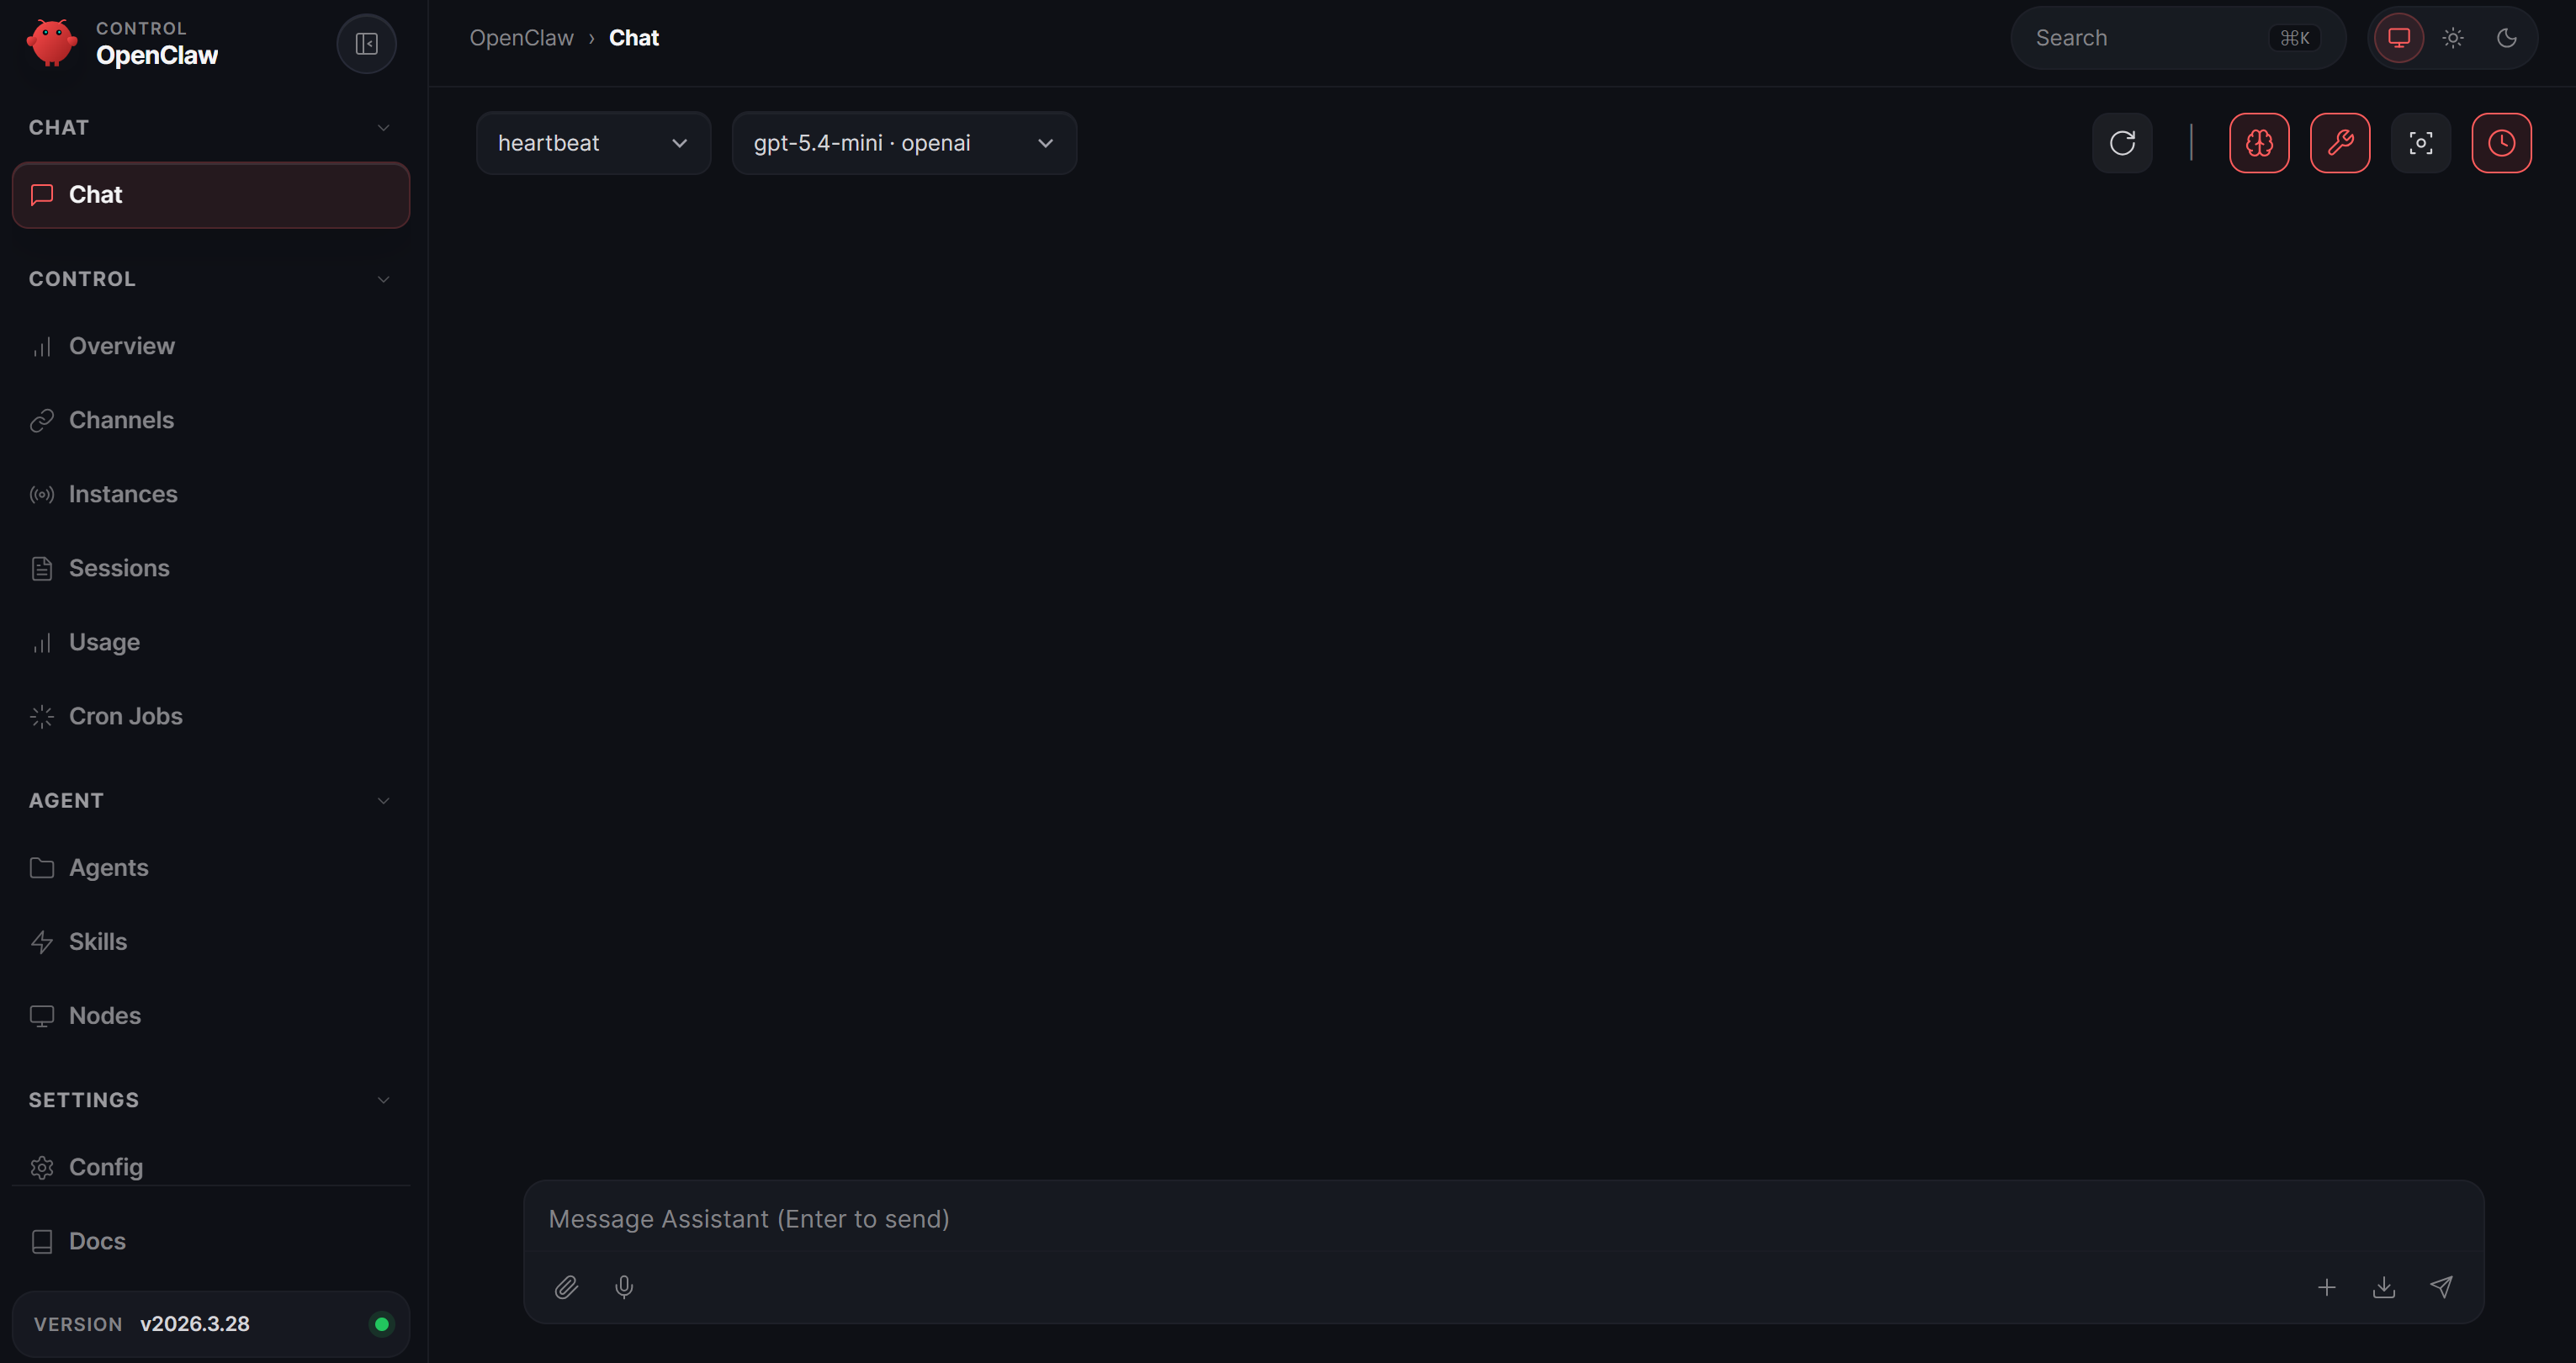
Task: Toggle the monitor/display mode icon near search
Action: click(2399, 38)
